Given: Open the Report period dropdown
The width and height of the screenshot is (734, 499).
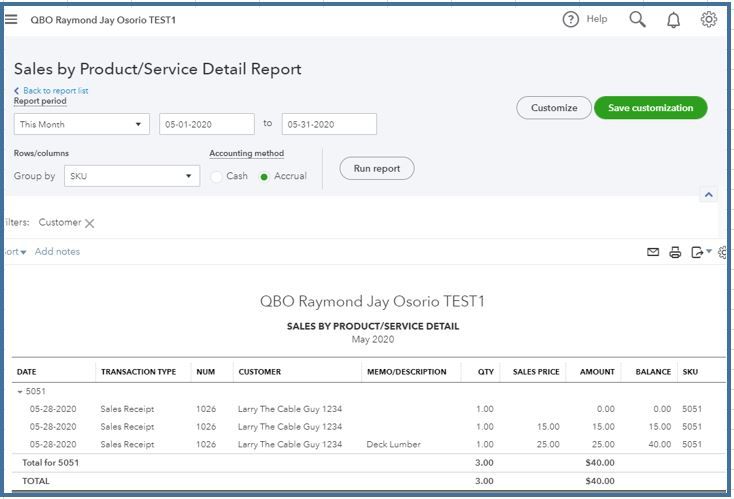Looking at the screenshot, I should click(82, 124).
